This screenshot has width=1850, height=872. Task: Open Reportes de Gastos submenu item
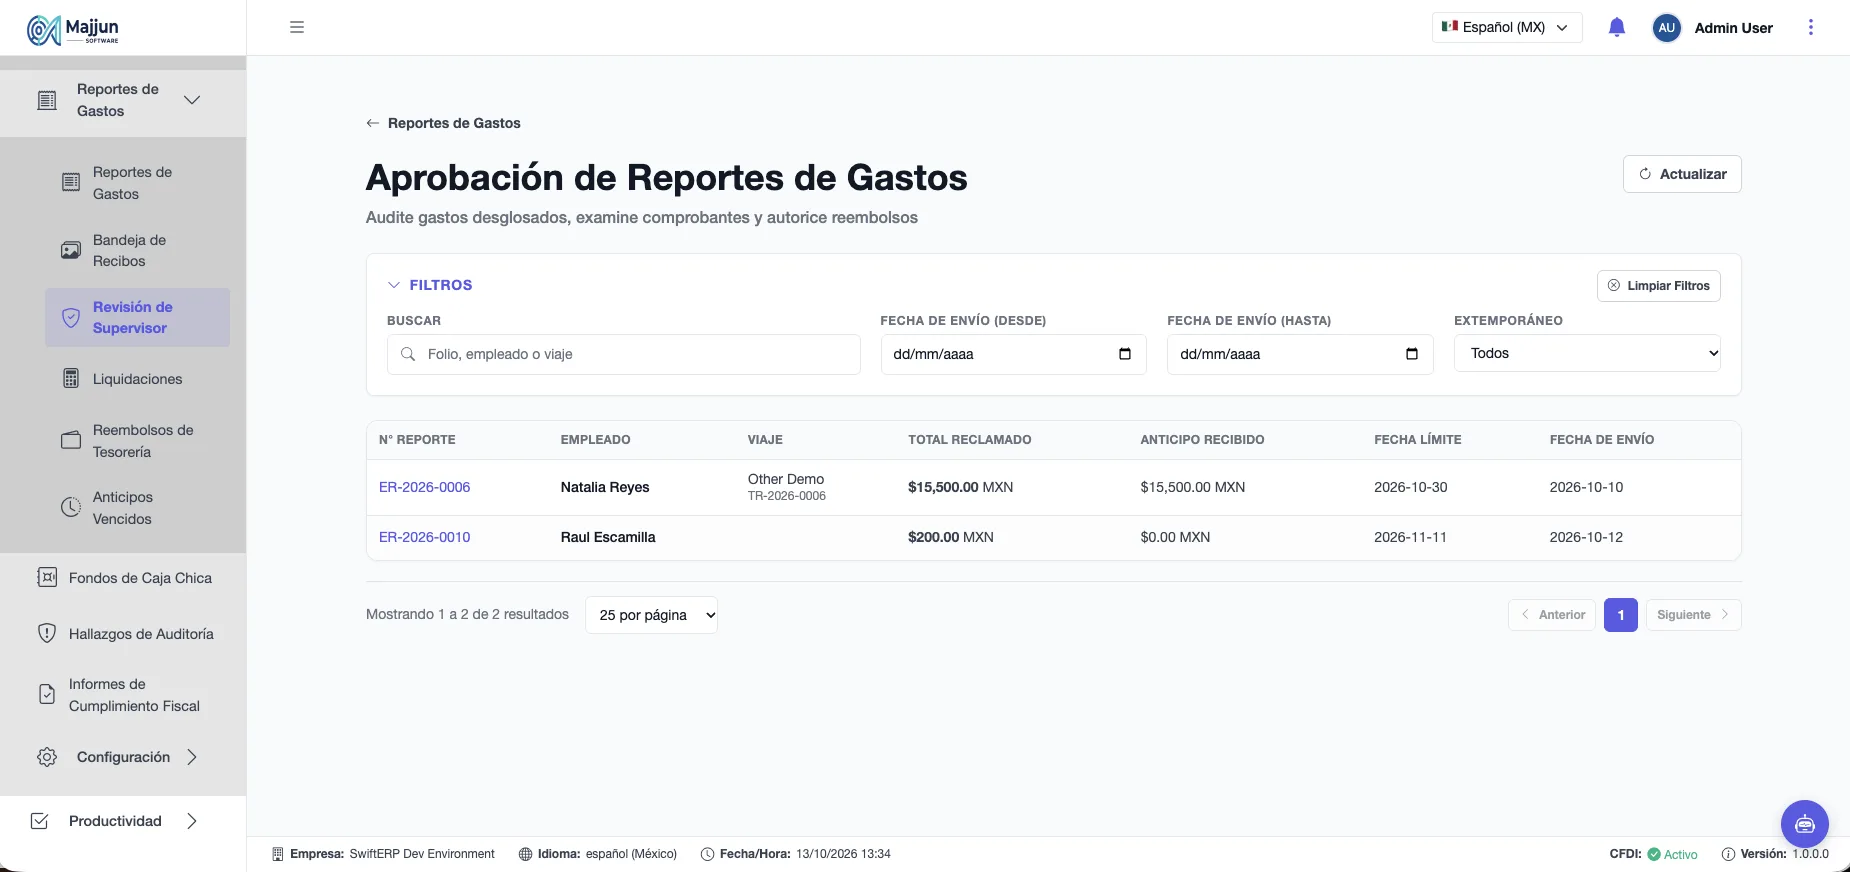coord(137,183)
